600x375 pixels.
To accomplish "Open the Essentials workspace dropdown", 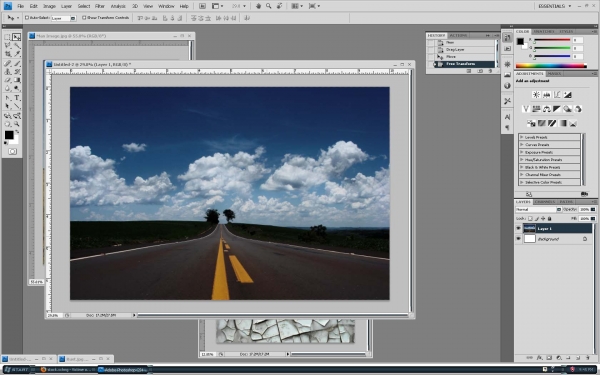I will coord(554,6).
